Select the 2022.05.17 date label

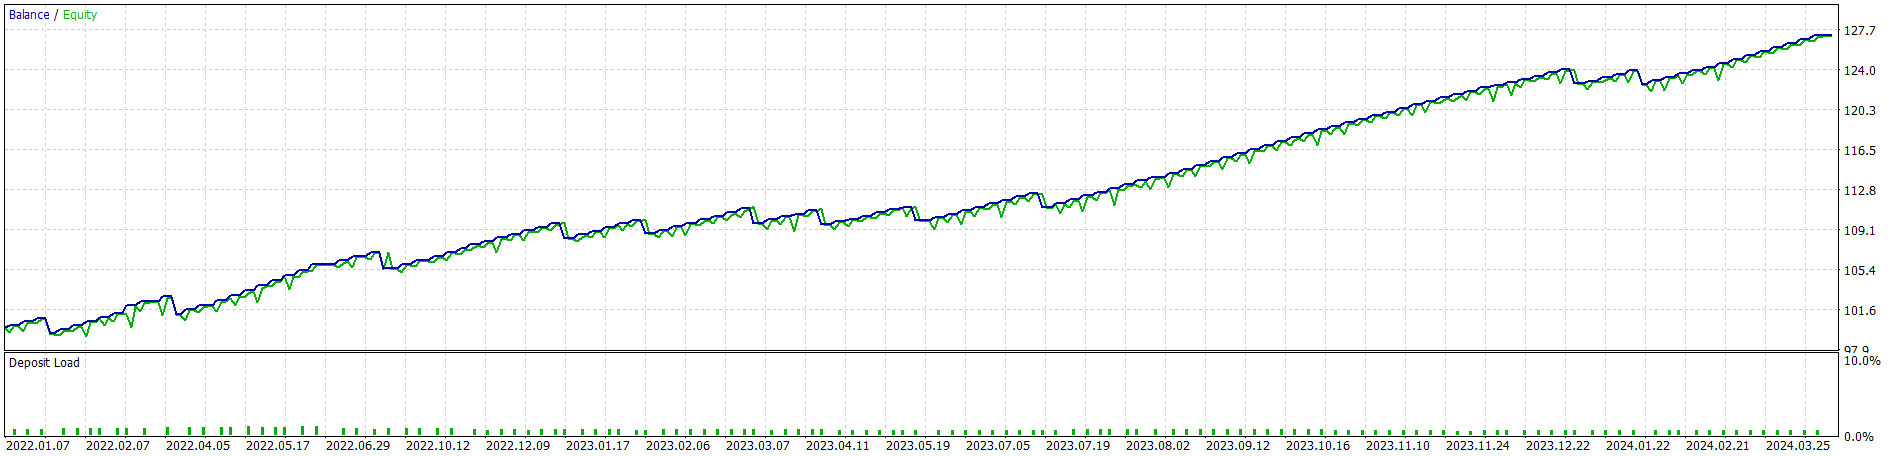pyautogui.click(x=278, y=446)
